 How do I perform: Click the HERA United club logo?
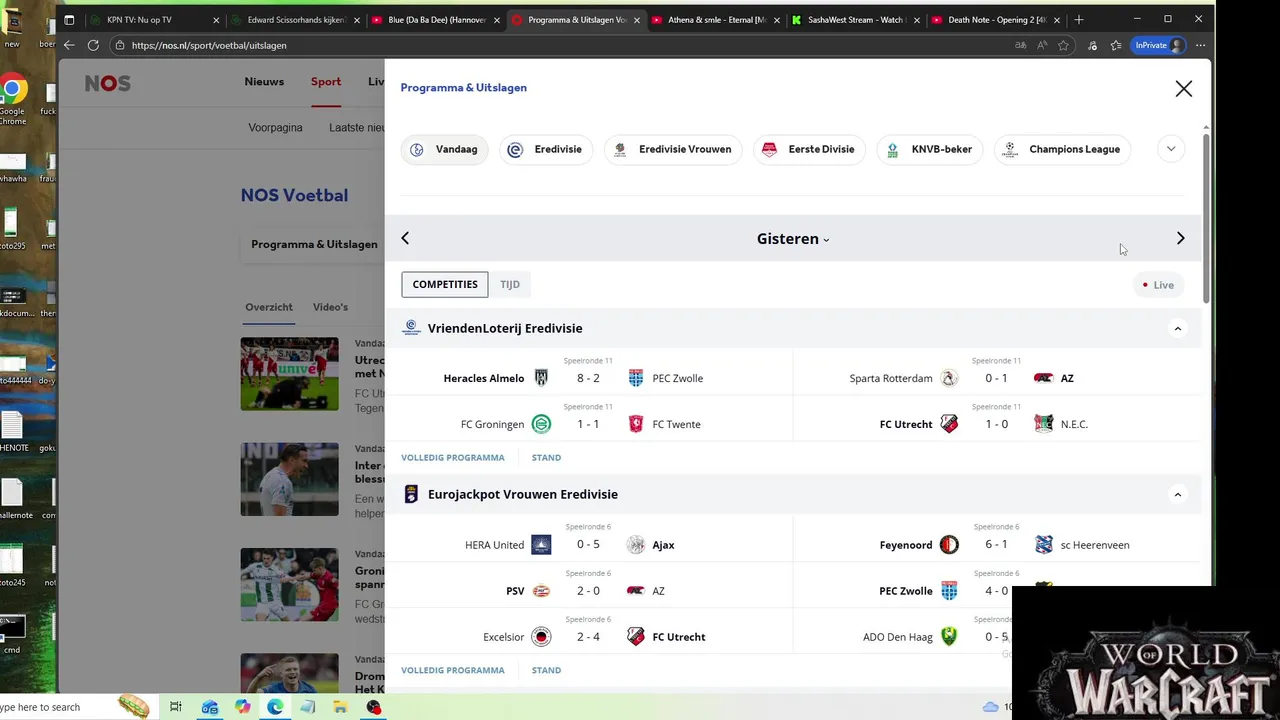tap(541, 545)
